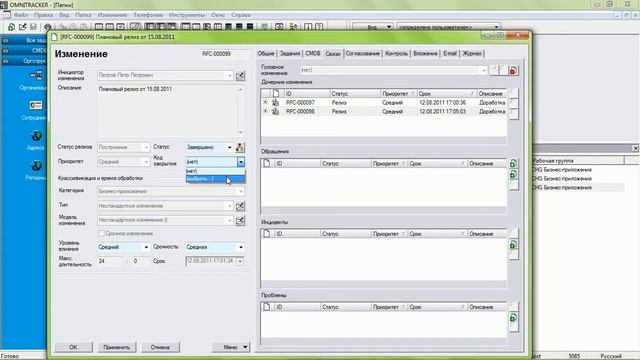This screenshot has width=640, height=360.
Task: Open Организация icon in the left sidebar
Action: click(36, 76)
